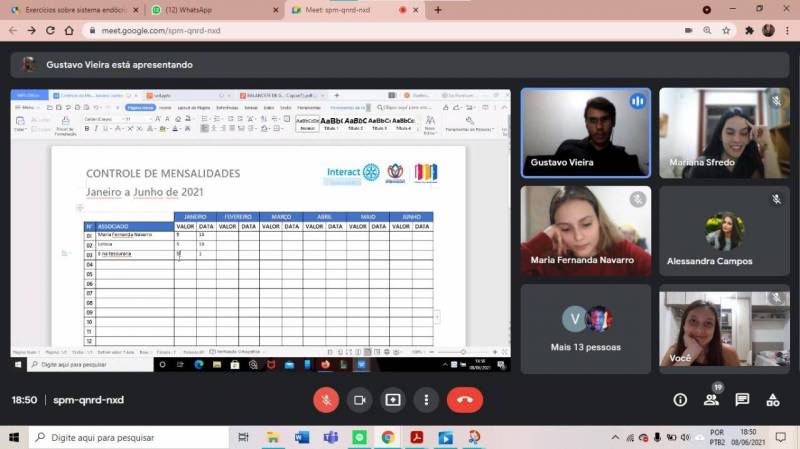Click the taskbar clock showing 18:50
This screenshot has height=449, width=800.
click(x=748, y=437)
